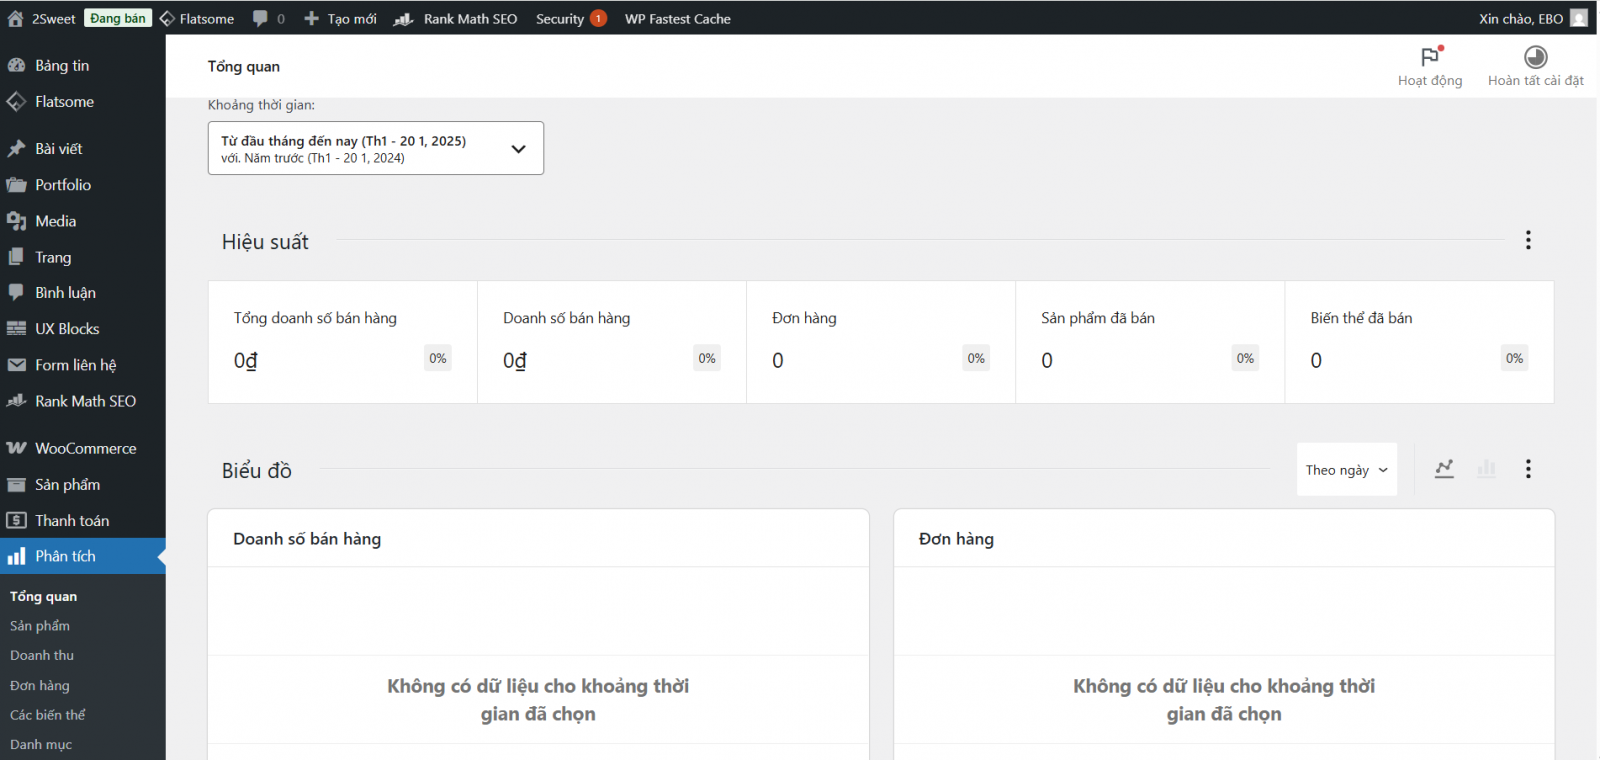Open Hiệu suất section options menu
This screenshot has height=760, width=1600.
pos(1527,240)
